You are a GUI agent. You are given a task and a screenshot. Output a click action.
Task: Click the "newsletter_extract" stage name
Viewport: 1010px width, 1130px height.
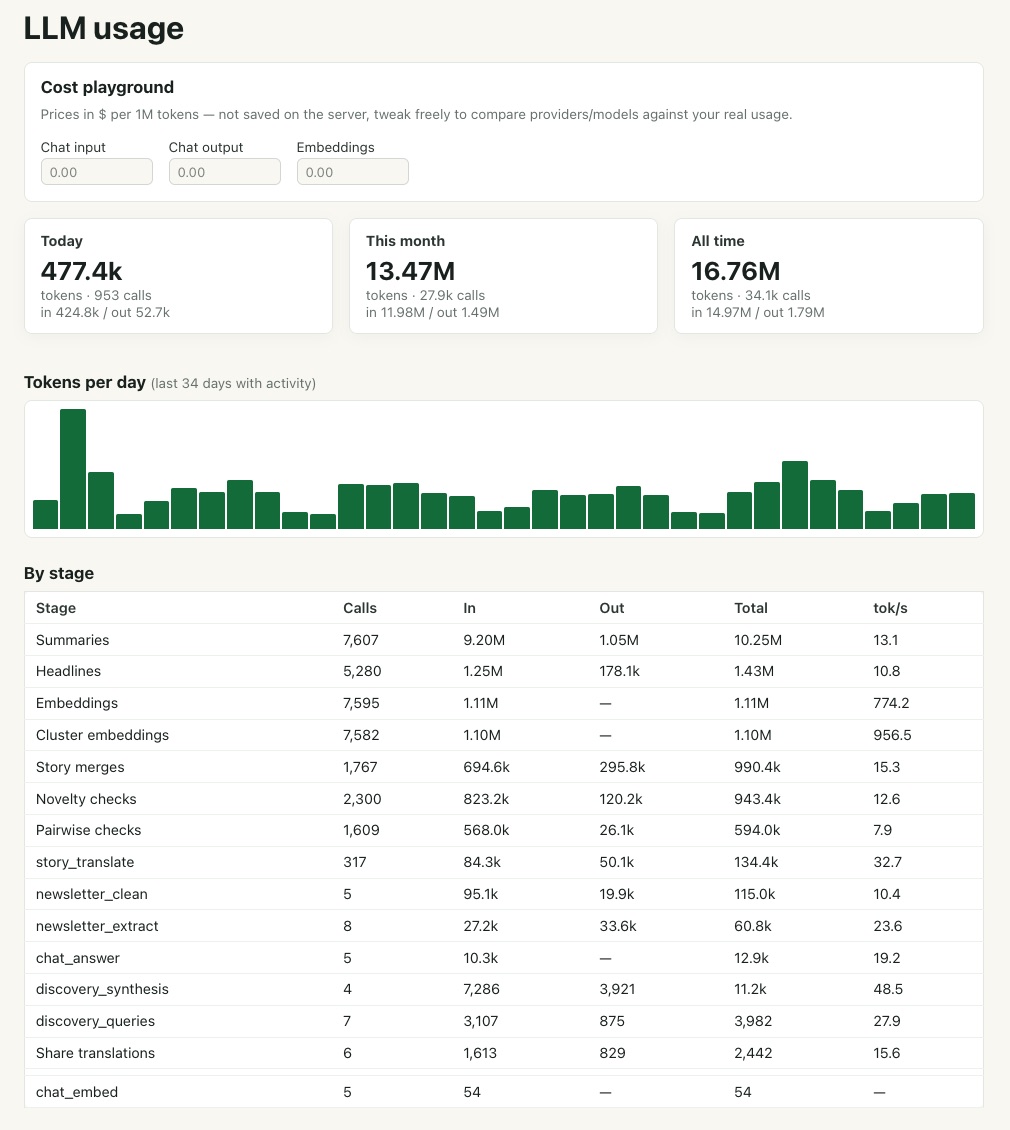tap(97, 926)
